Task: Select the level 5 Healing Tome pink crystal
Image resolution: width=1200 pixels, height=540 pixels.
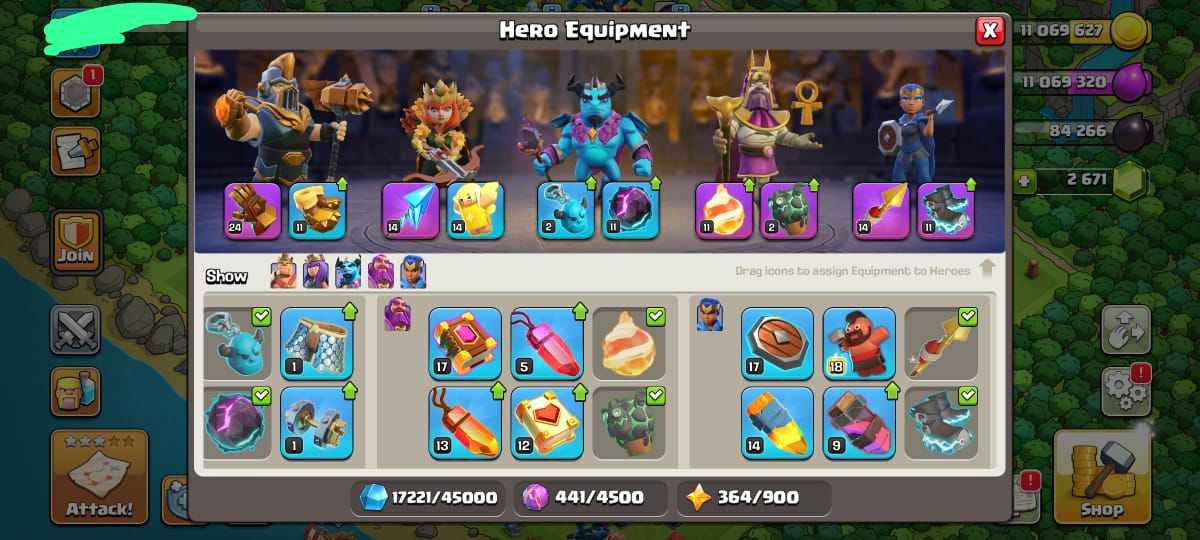Action: click(x=547, y=342)
